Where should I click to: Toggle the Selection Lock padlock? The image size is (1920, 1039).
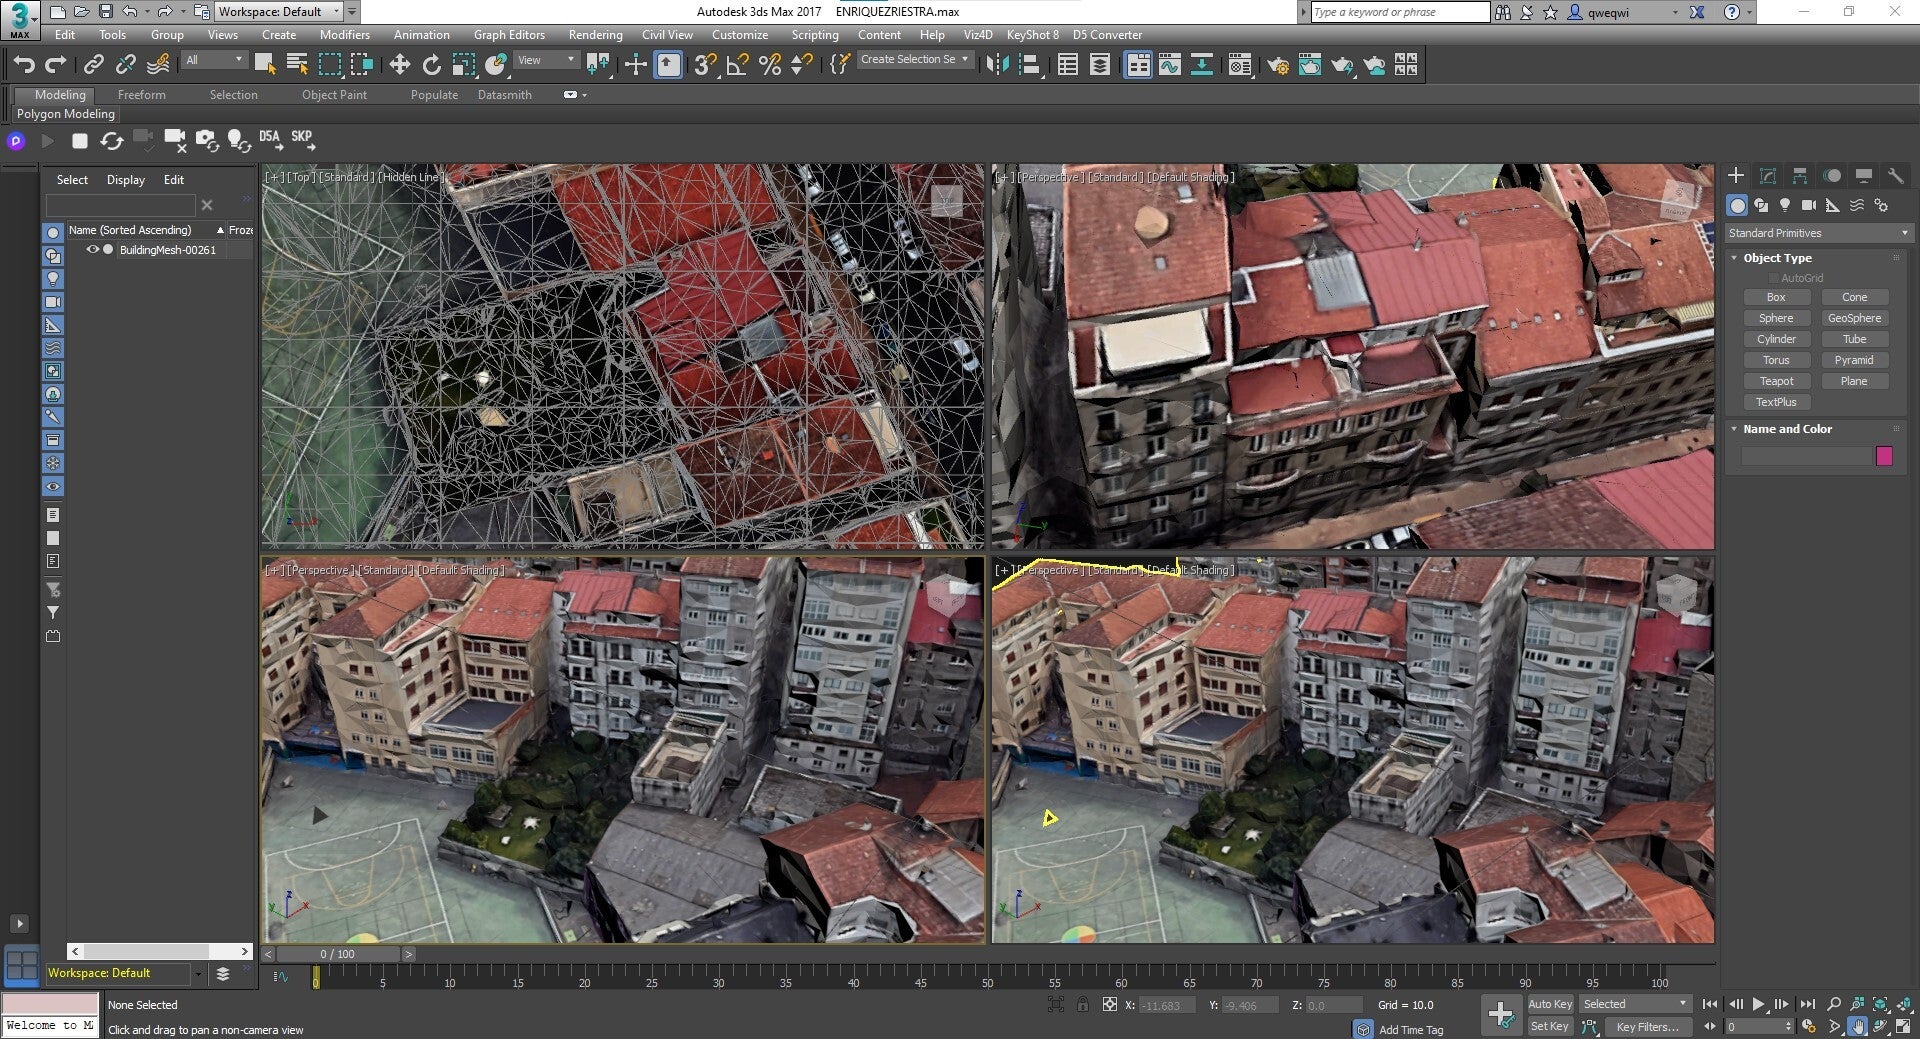tap(1082, 1005)
